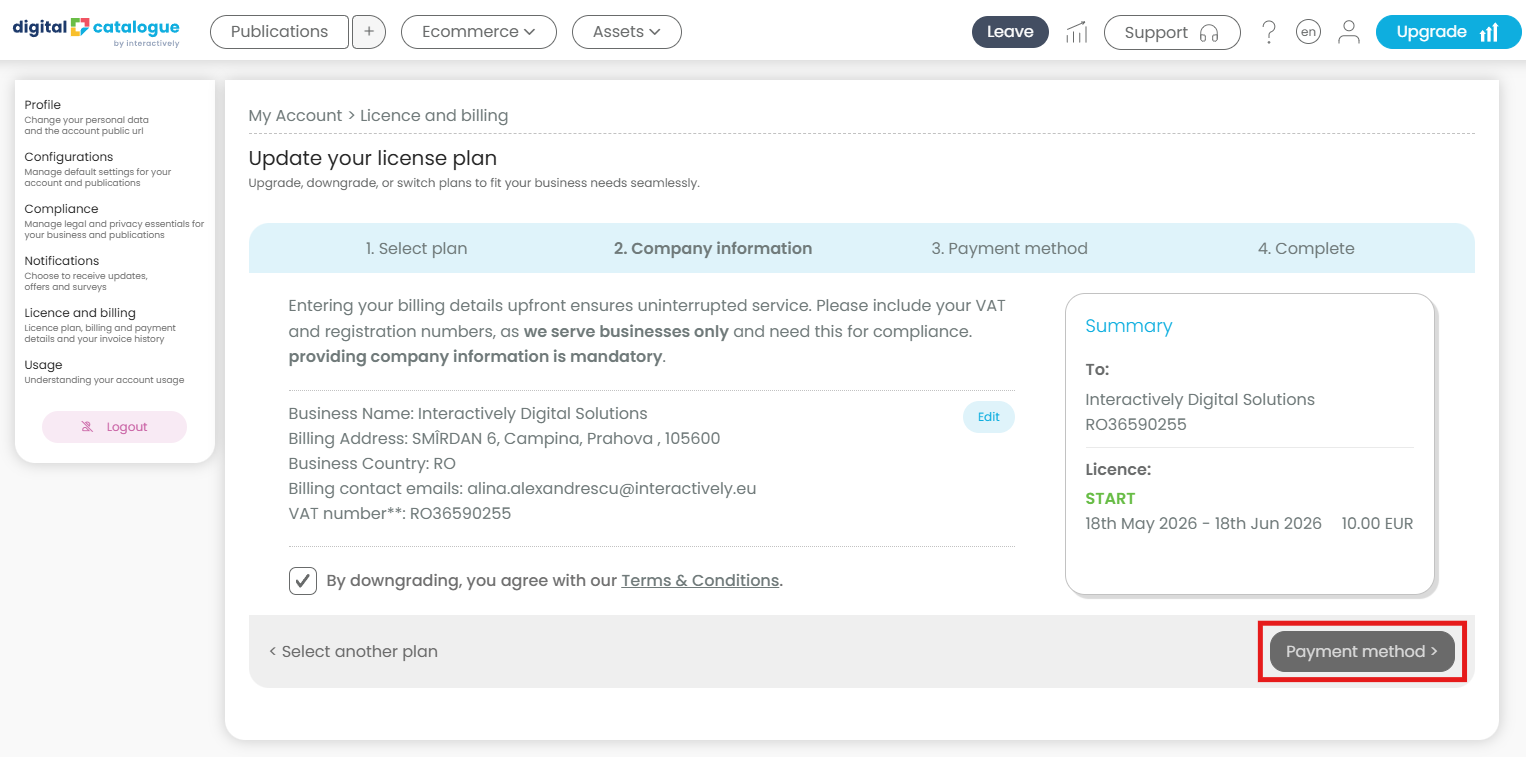The image size is (1526, 757).
Task: Click the Payment method button
Action: [x=1362, y=651]
